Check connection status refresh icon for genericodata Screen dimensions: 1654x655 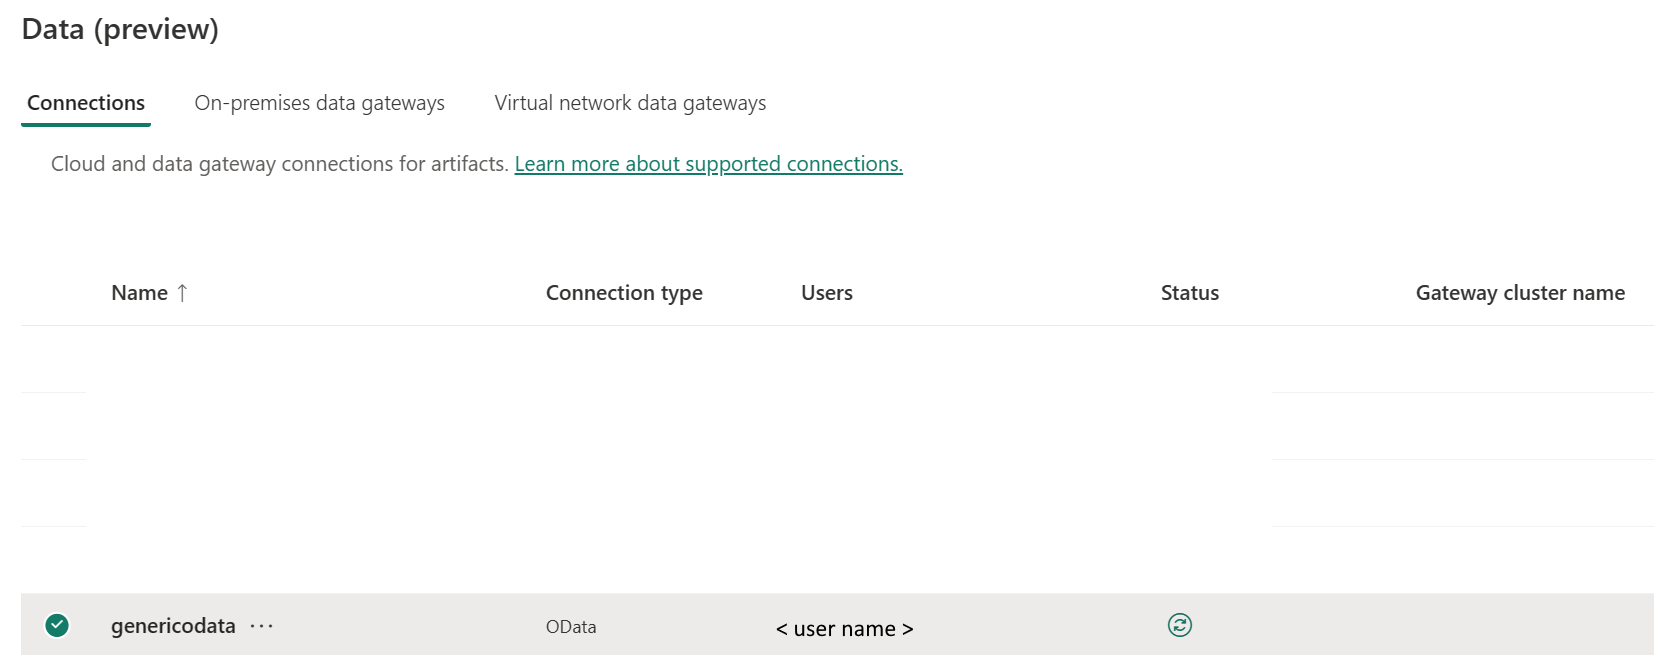tap(1180, 625)
